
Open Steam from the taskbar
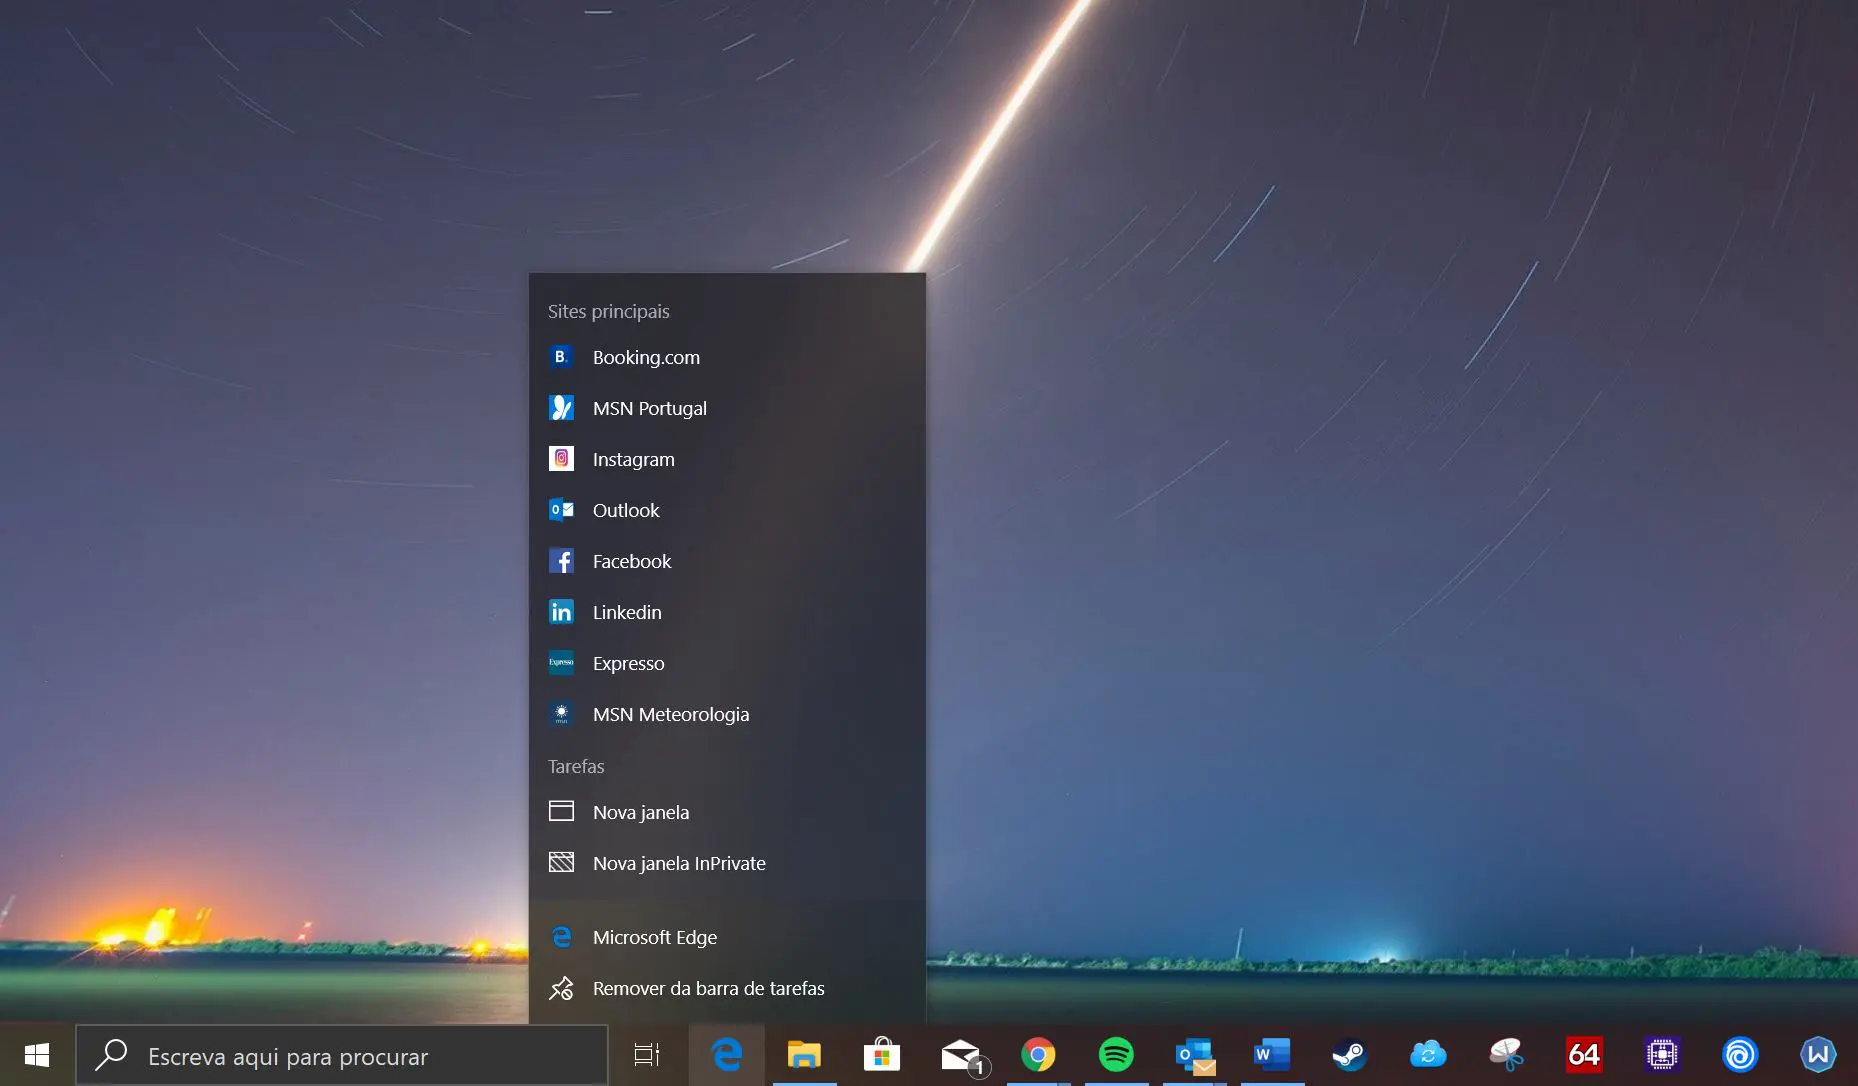pyautogui.click(x=1350, y=1055)
